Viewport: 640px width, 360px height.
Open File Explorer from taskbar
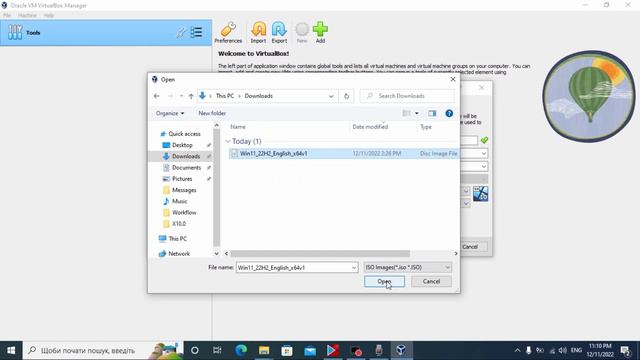[x=264, y=350]
